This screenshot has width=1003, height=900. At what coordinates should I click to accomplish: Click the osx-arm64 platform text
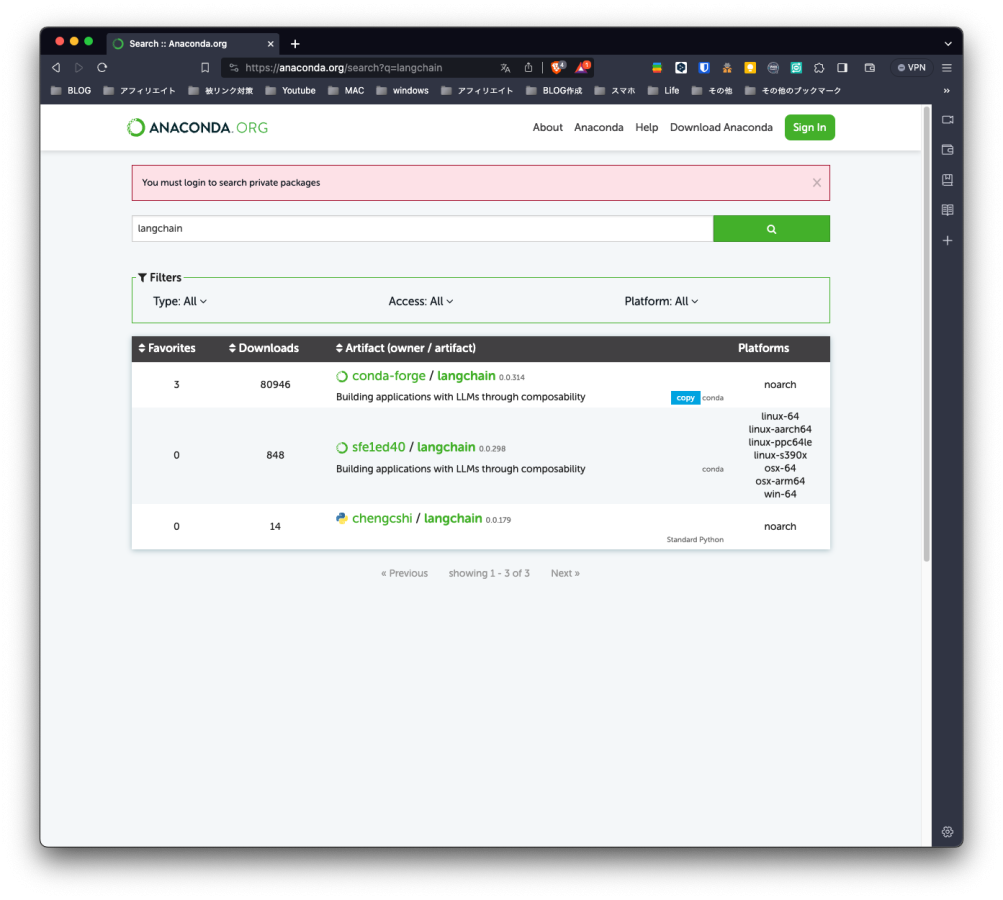pyautogui.click(x=780, y=481)
